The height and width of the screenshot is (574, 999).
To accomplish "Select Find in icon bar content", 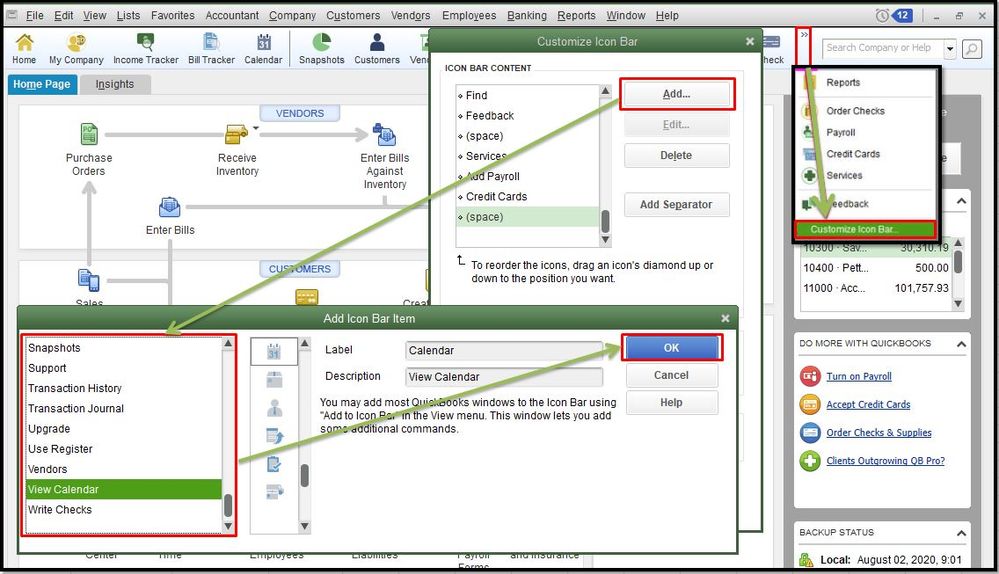I will tap(528, 96).
